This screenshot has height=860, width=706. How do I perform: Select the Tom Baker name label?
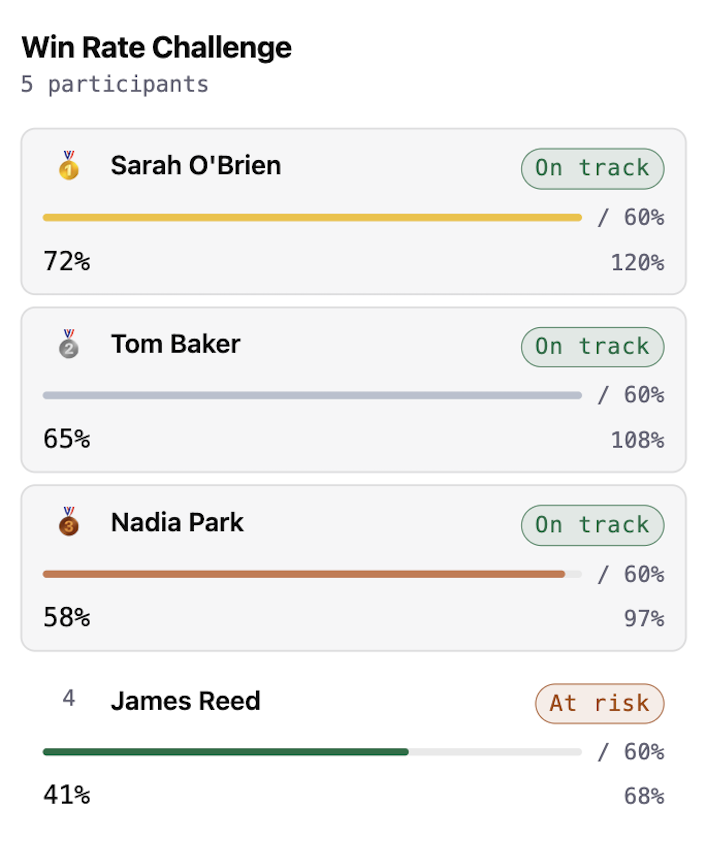click(175, 344)
